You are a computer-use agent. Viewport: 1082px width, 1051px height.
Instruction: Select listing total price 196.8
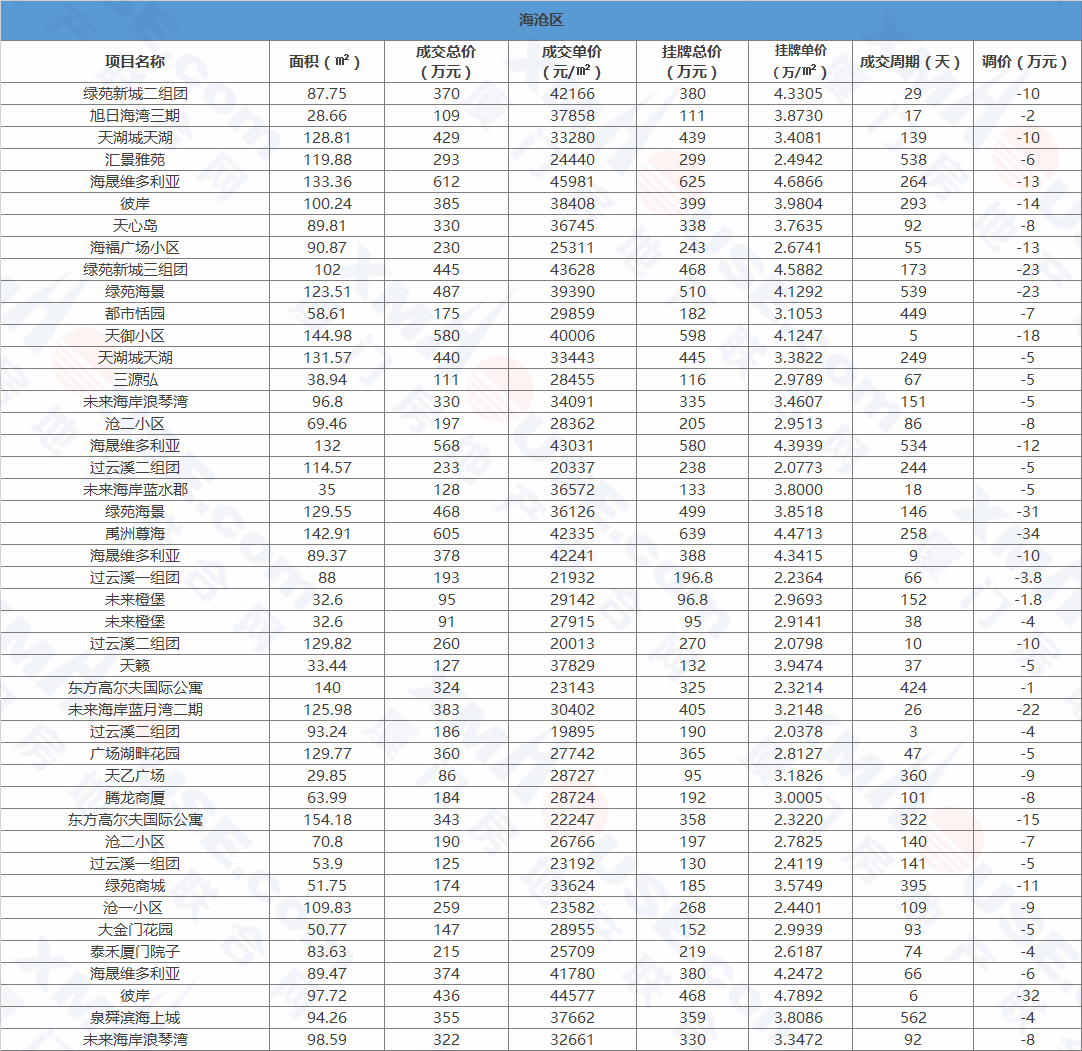tap(692, 578)
